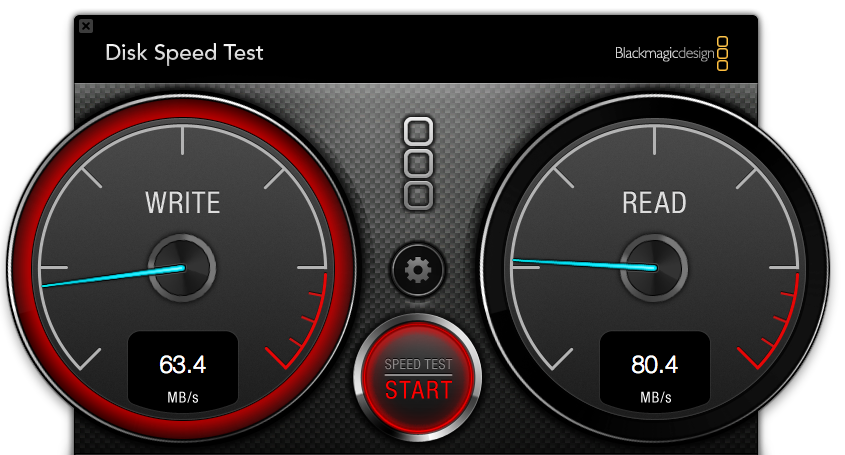Click the yellow Blackmagic squares icon
Screen dimensions: 845x455
coord(722,53)
